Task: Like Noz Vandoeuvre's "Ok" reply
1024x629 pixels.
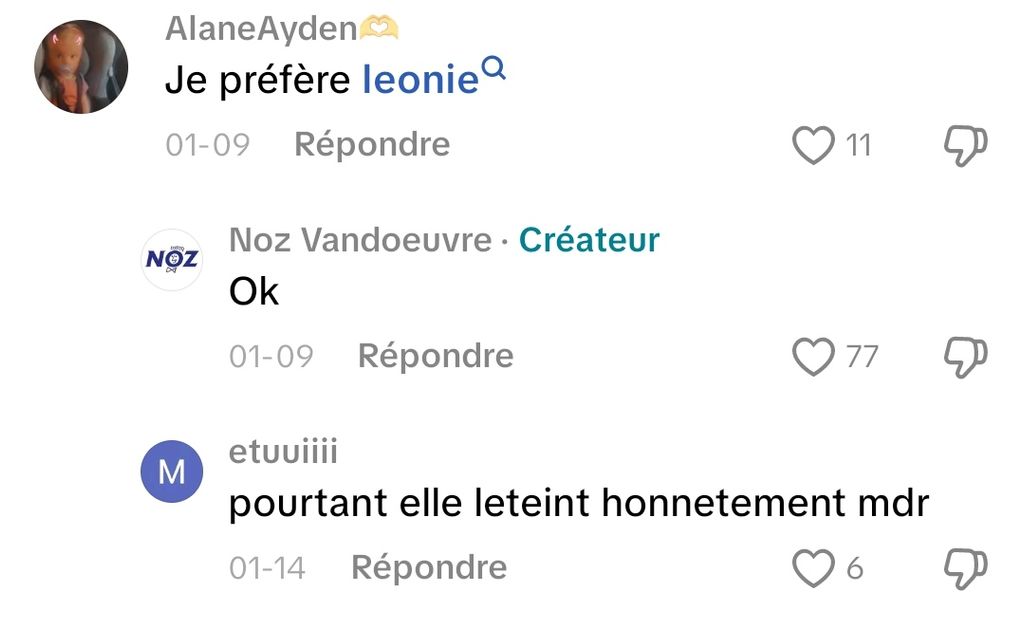Action: tap(813, 357)
